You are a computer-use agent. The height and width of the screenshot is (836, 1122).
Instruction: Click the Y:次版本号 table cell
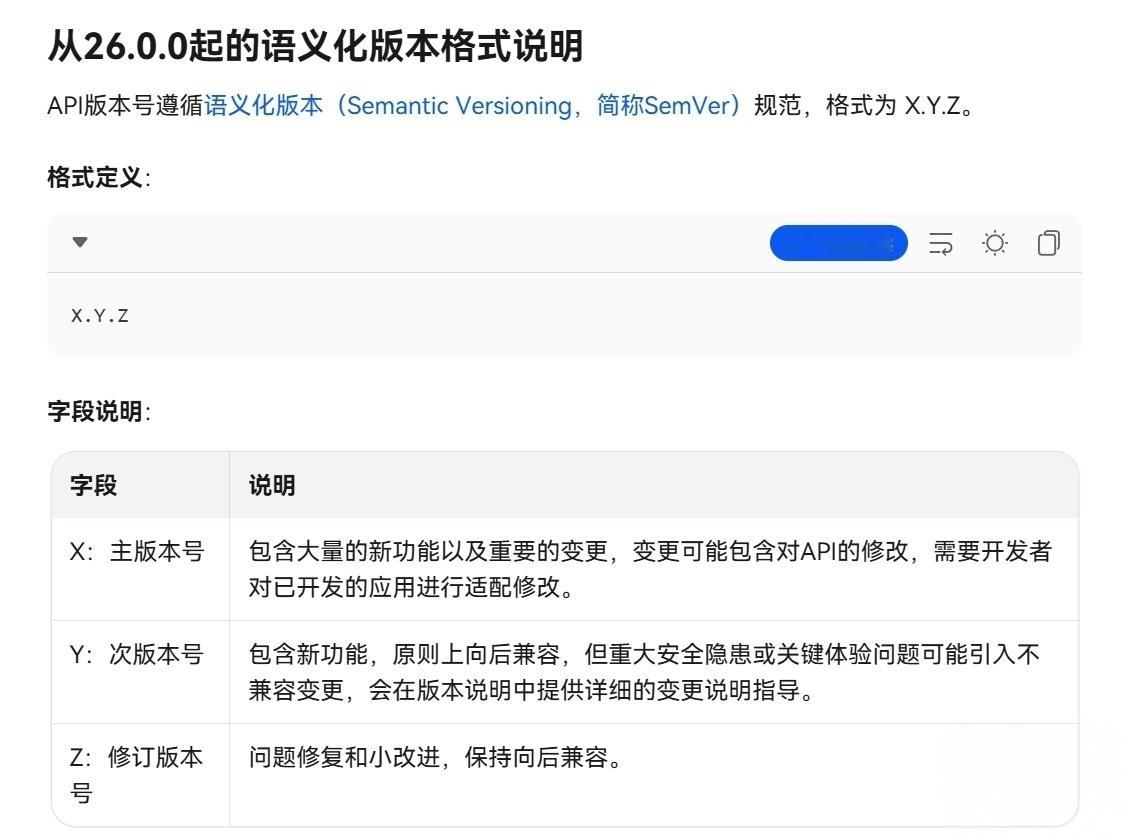137,654
